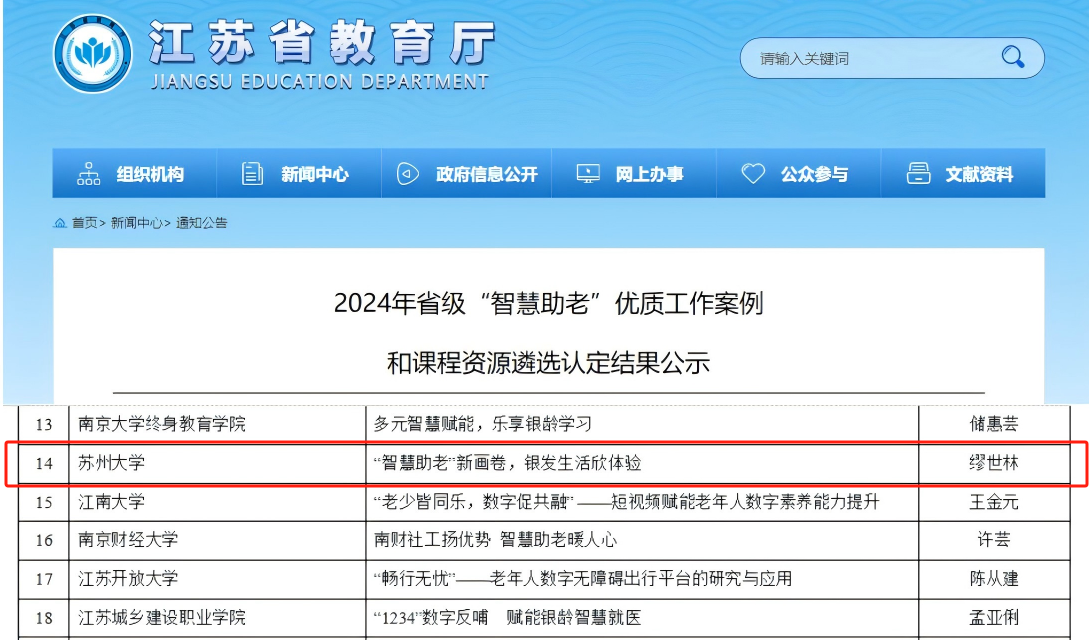The width and height of the screenshot is (1089, 640).
Task: Select the name cell 储惠芸
Action: click(x=994, y=424)
